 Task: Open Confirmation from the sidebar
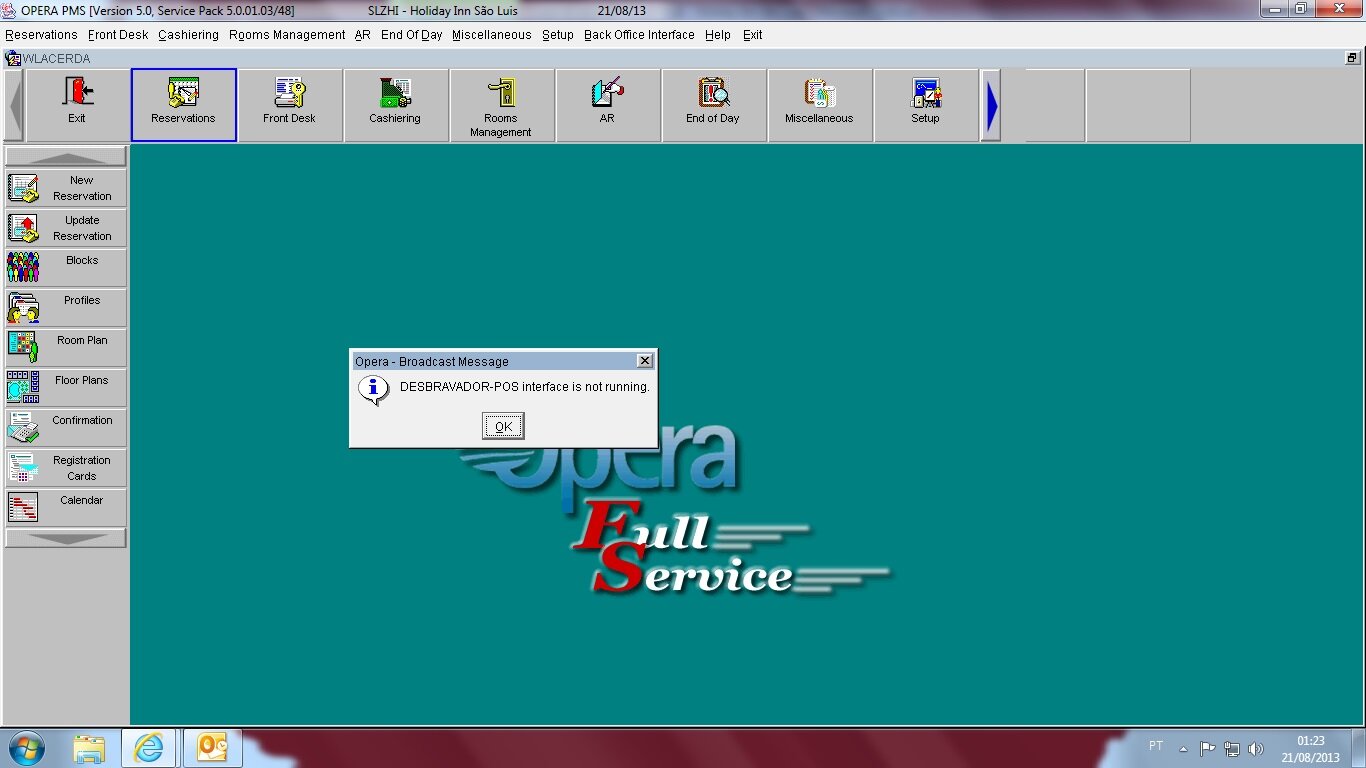coord(66,428)
